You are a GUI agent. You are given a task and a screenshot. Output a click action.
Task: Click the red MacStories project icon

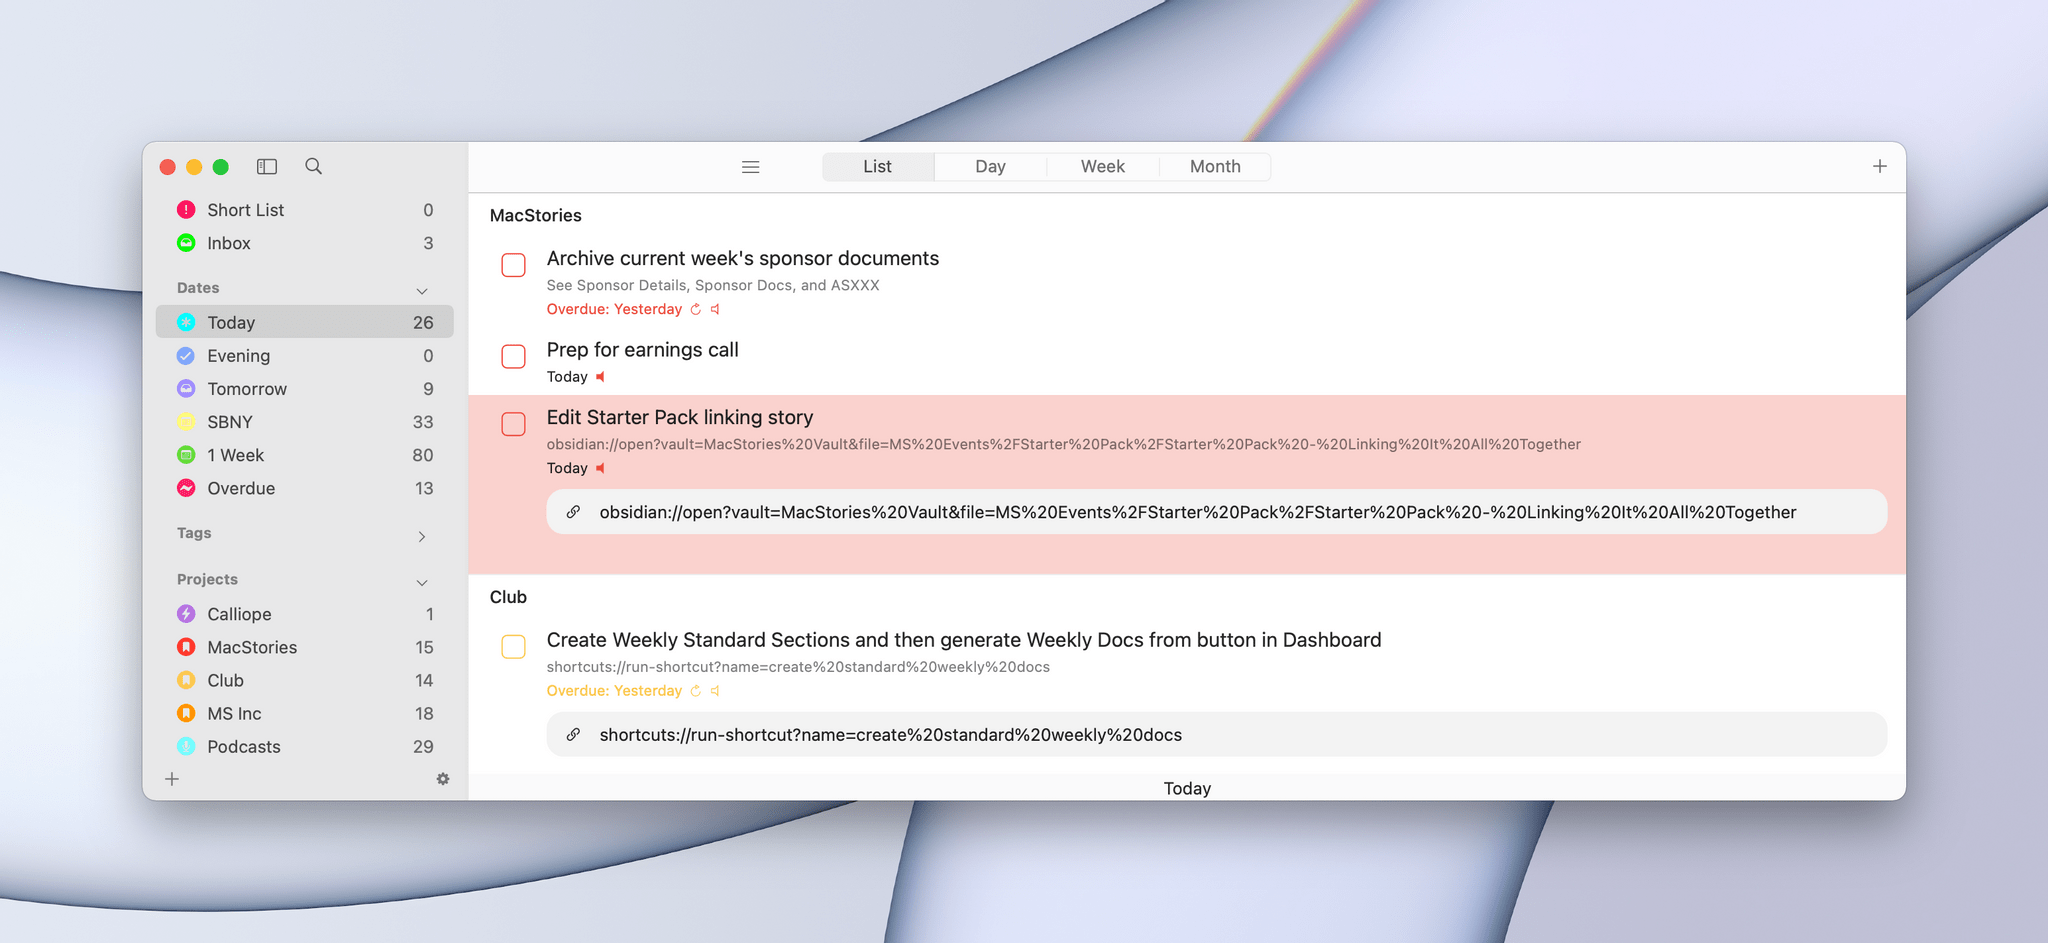point(186,646)
